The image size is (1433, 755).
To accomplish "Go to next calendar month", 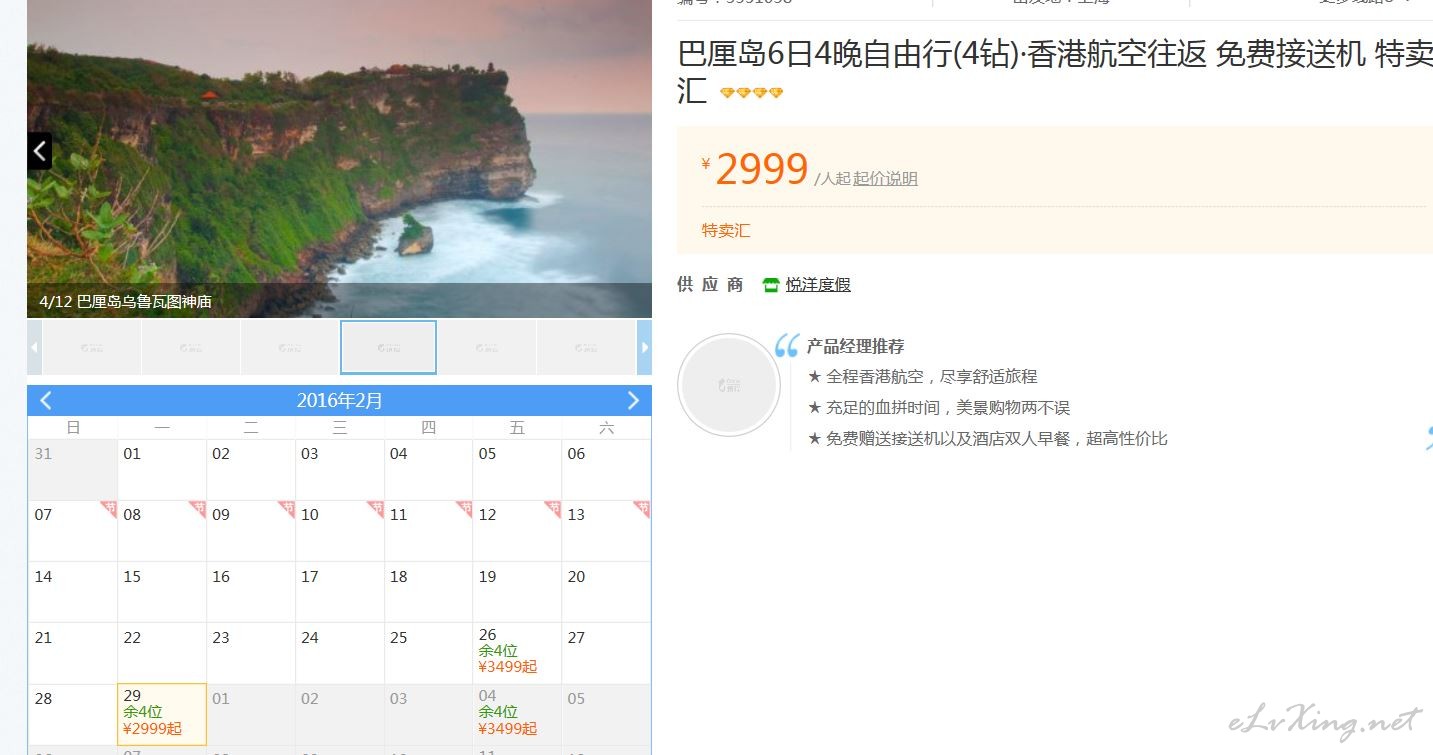I will click(x=633, y=401).
